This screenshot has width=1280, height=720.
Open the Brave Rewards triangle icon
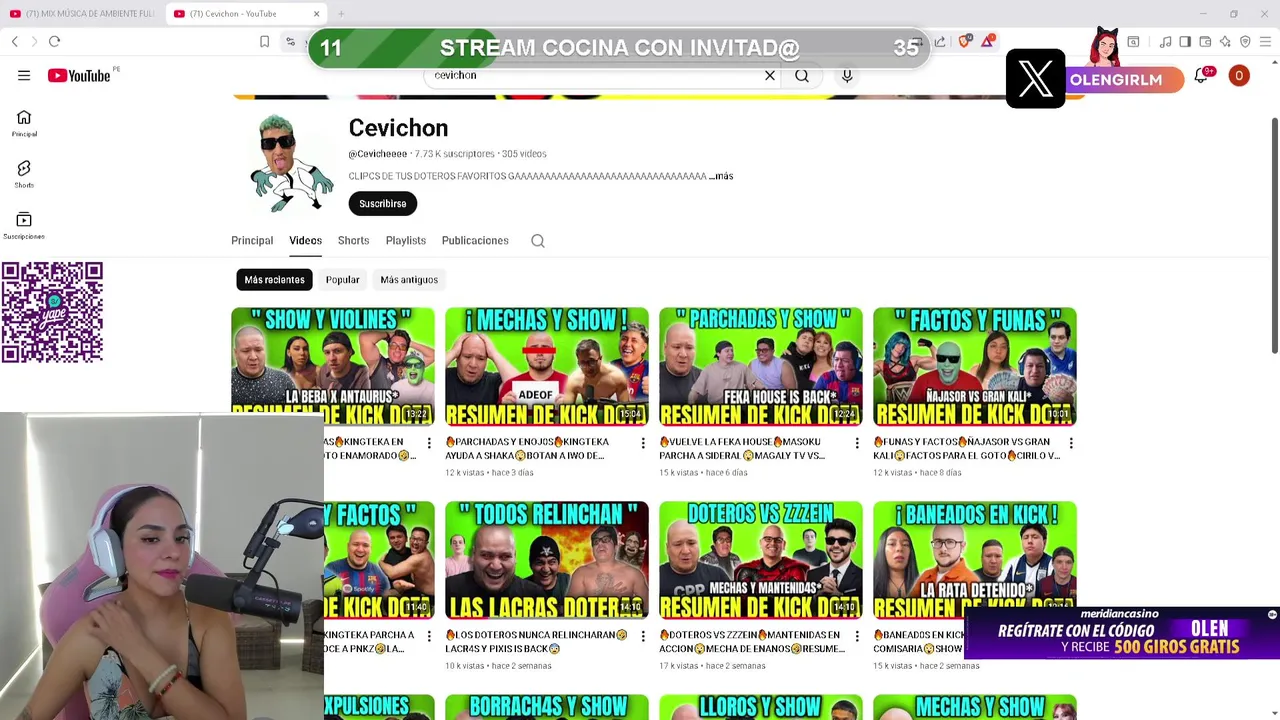988,41
